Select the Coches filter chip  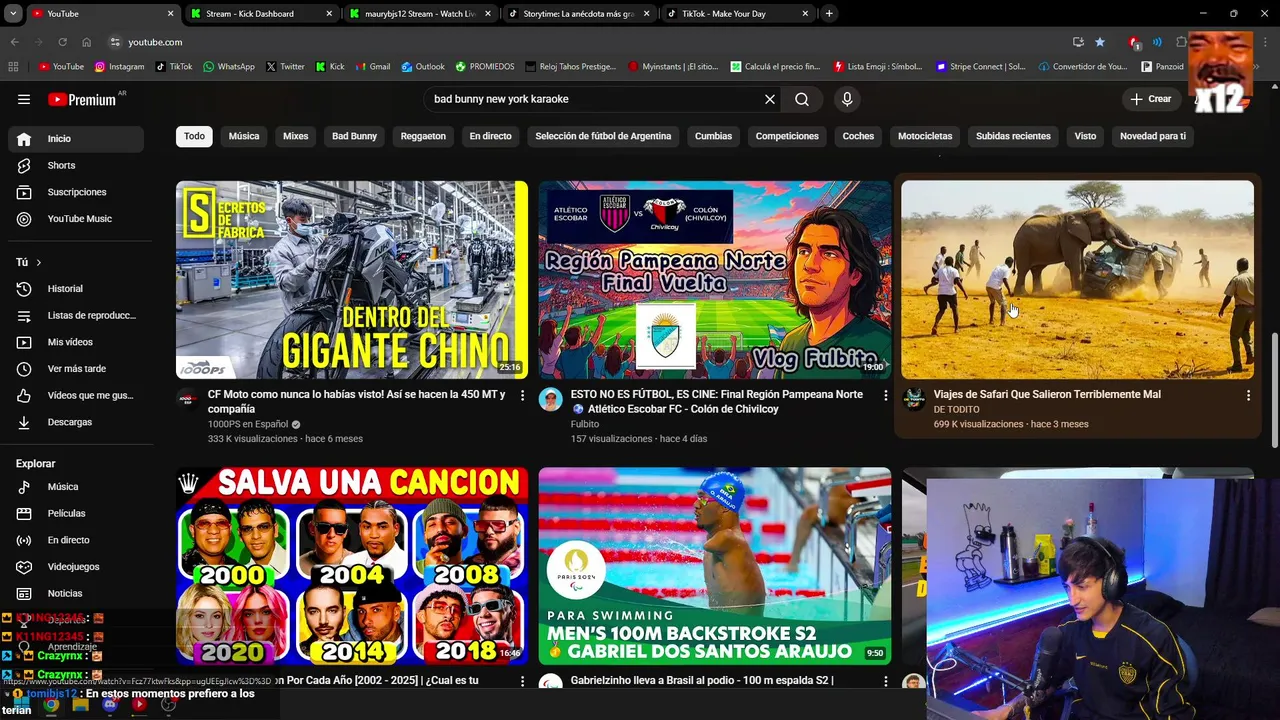[858, 136]
